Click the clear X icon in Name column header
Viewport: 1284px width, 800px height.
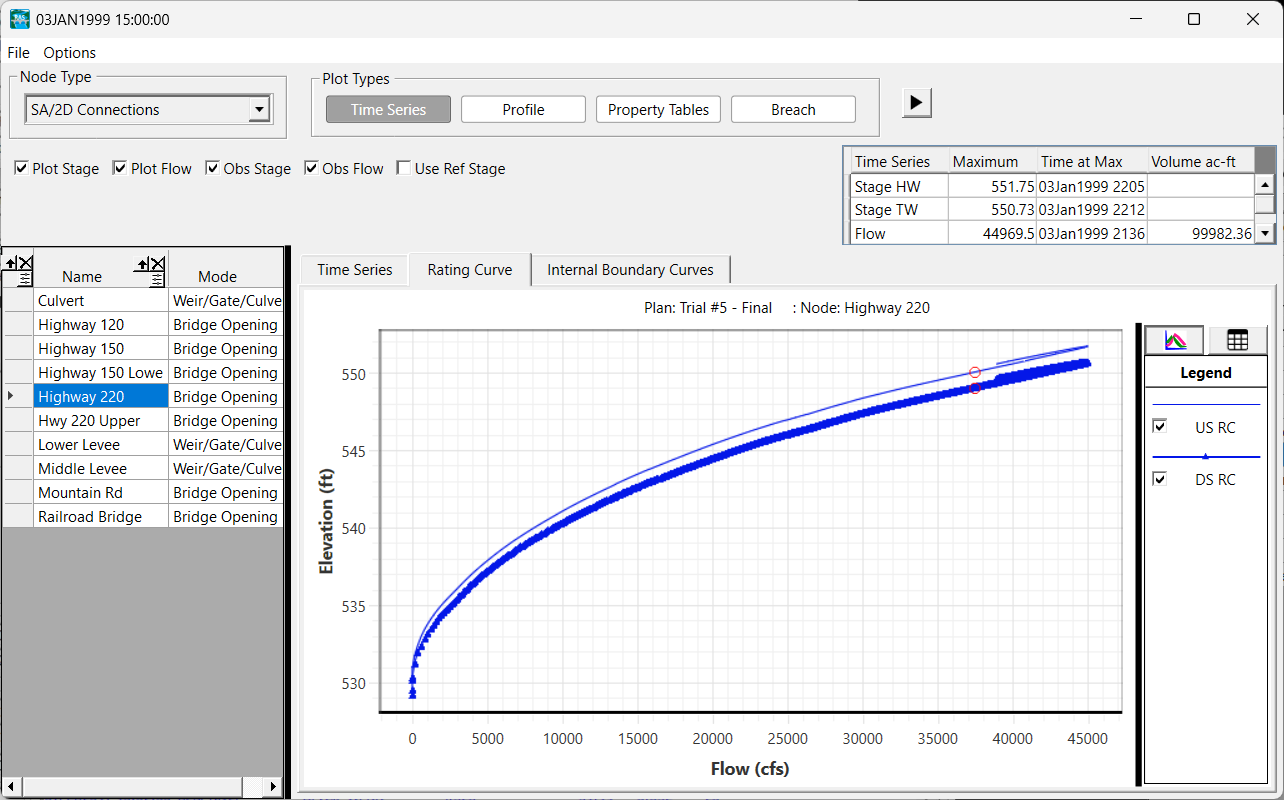click(x=157, y=264)
